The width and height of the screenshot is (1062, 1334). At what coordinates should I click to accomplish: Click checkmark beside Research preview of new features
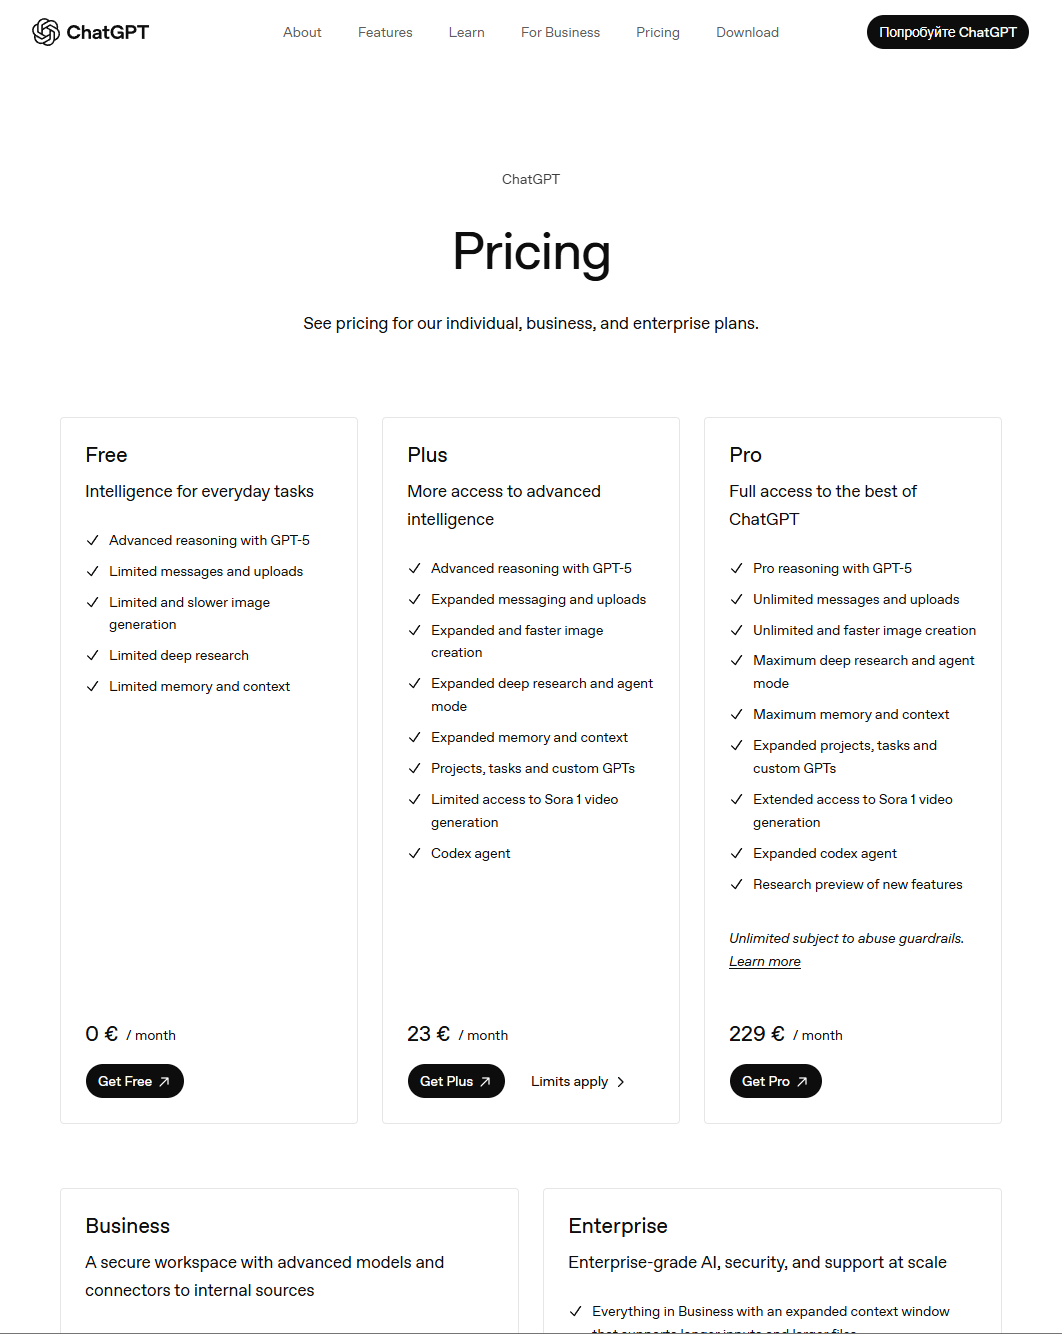tap(737, 884)
